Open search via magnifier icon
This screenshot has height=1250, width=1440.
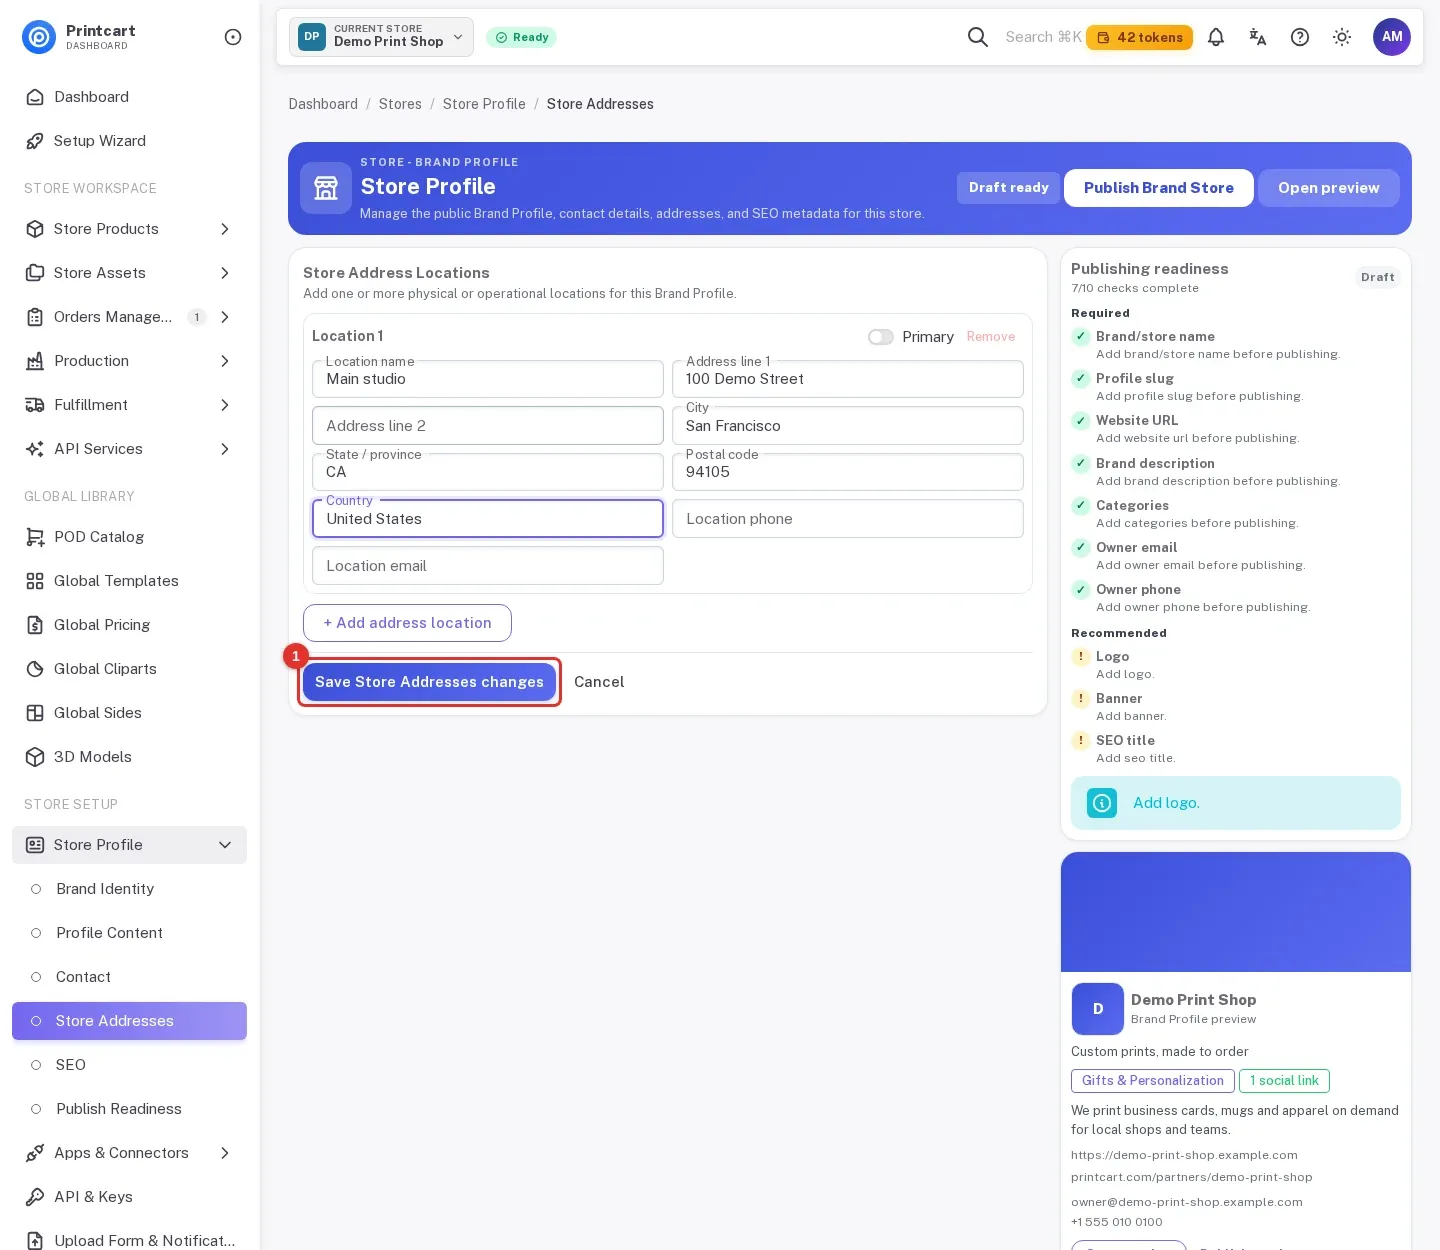pyautogui.click(x=978, y=37)
